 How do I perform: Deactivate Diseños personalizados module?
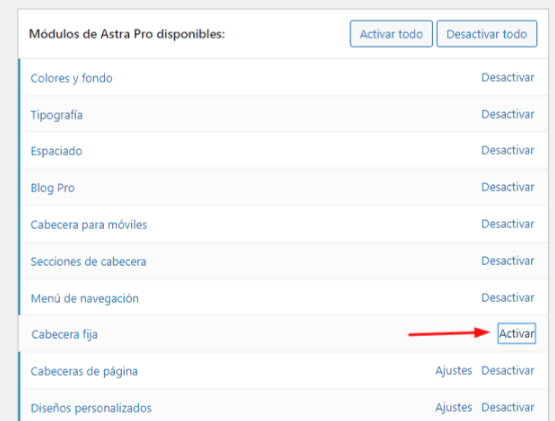tap(508, 408)
